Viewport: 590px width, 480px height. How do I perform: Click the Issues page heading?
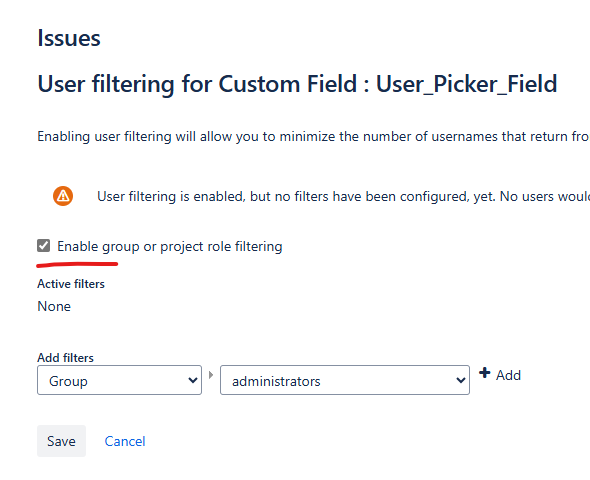tap(69, 38)
